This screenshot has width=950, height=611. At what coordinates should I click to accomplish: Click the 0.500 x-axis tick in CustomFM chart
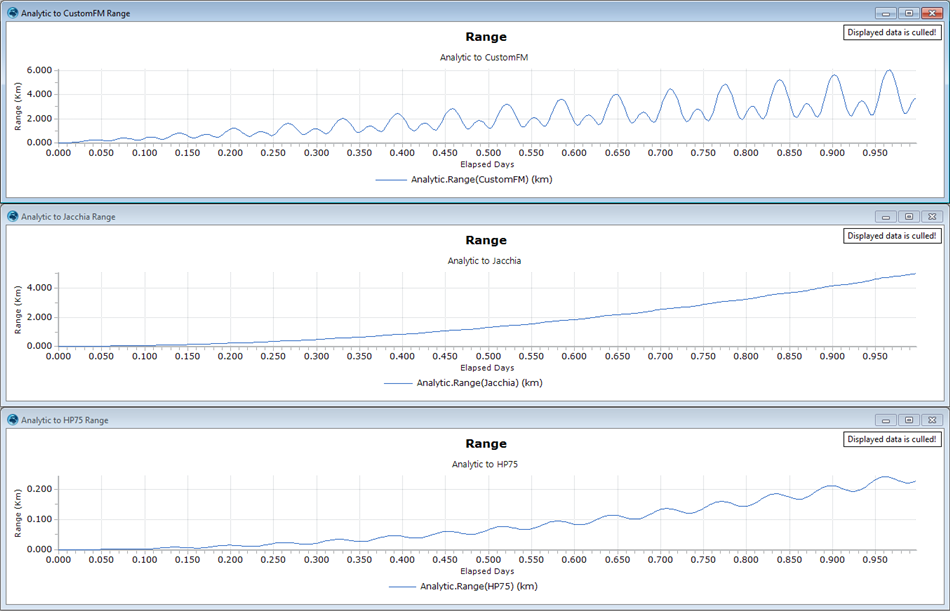point(488,153)
